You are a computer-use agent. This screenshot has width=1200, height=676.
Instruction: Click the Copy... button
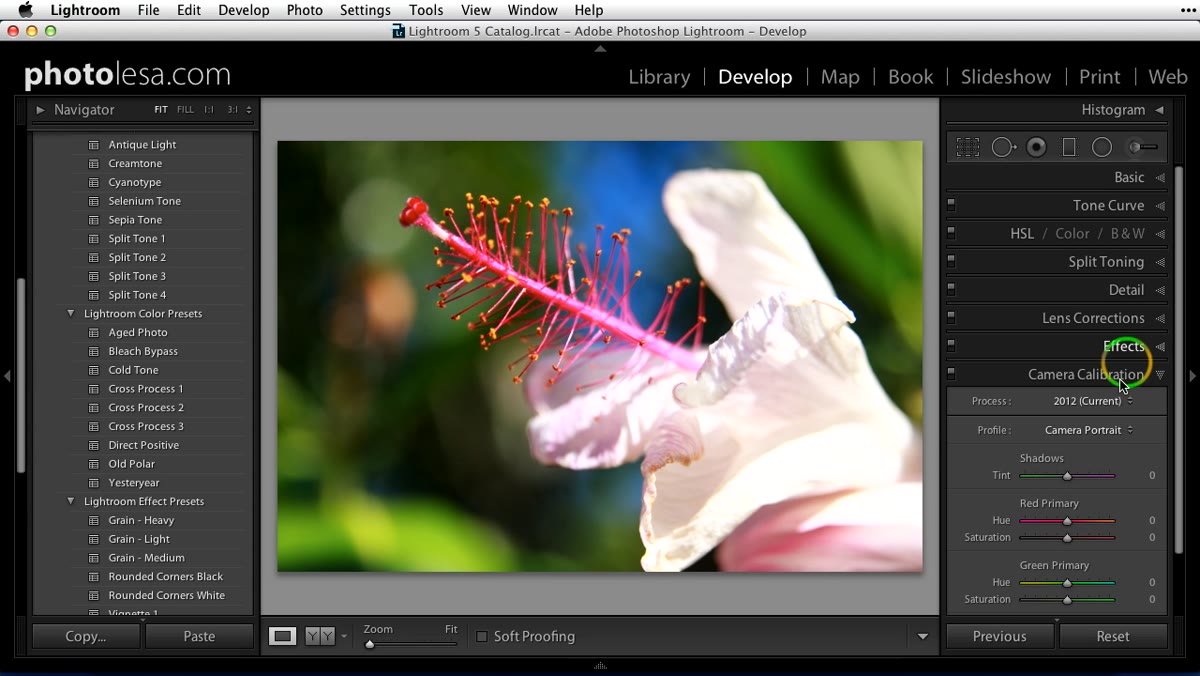tap(86, 636)
